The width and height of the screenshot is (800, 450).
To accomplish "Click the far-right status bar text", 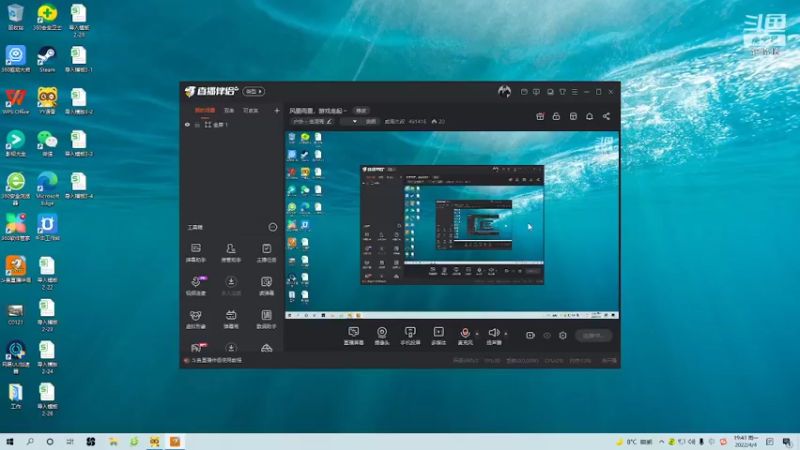I will pyautogui.click(x=609, y=361).
